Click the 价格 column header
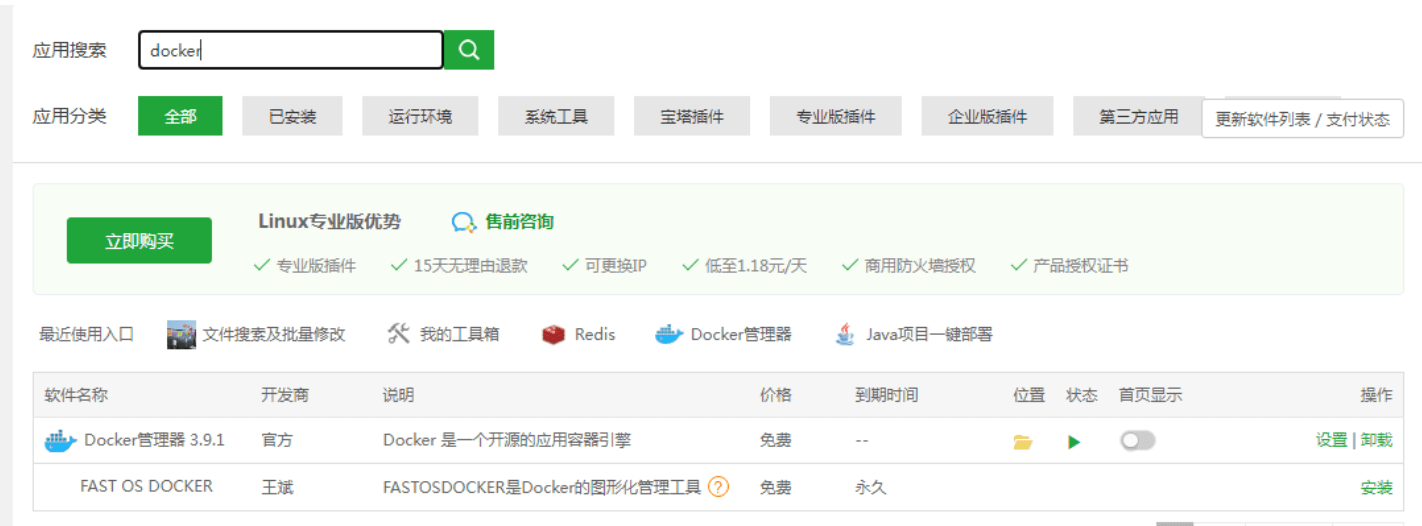 pyautogui.click(x=776, y=395)
